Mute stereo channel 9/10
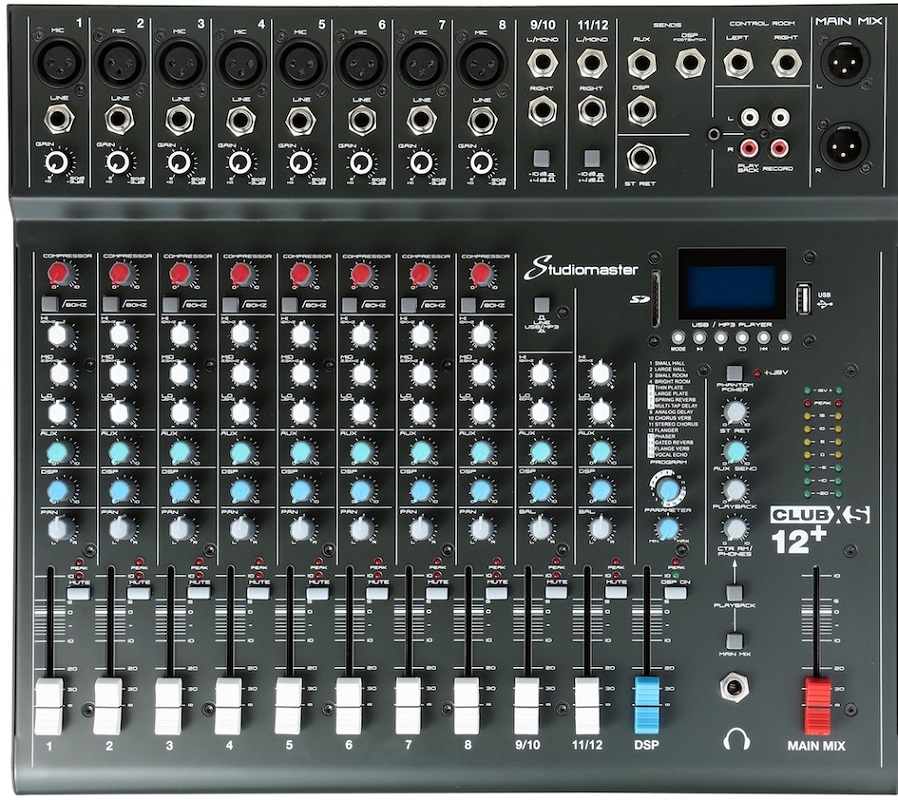This screenshot has height=800, width=898. click(x=557, y=593)
